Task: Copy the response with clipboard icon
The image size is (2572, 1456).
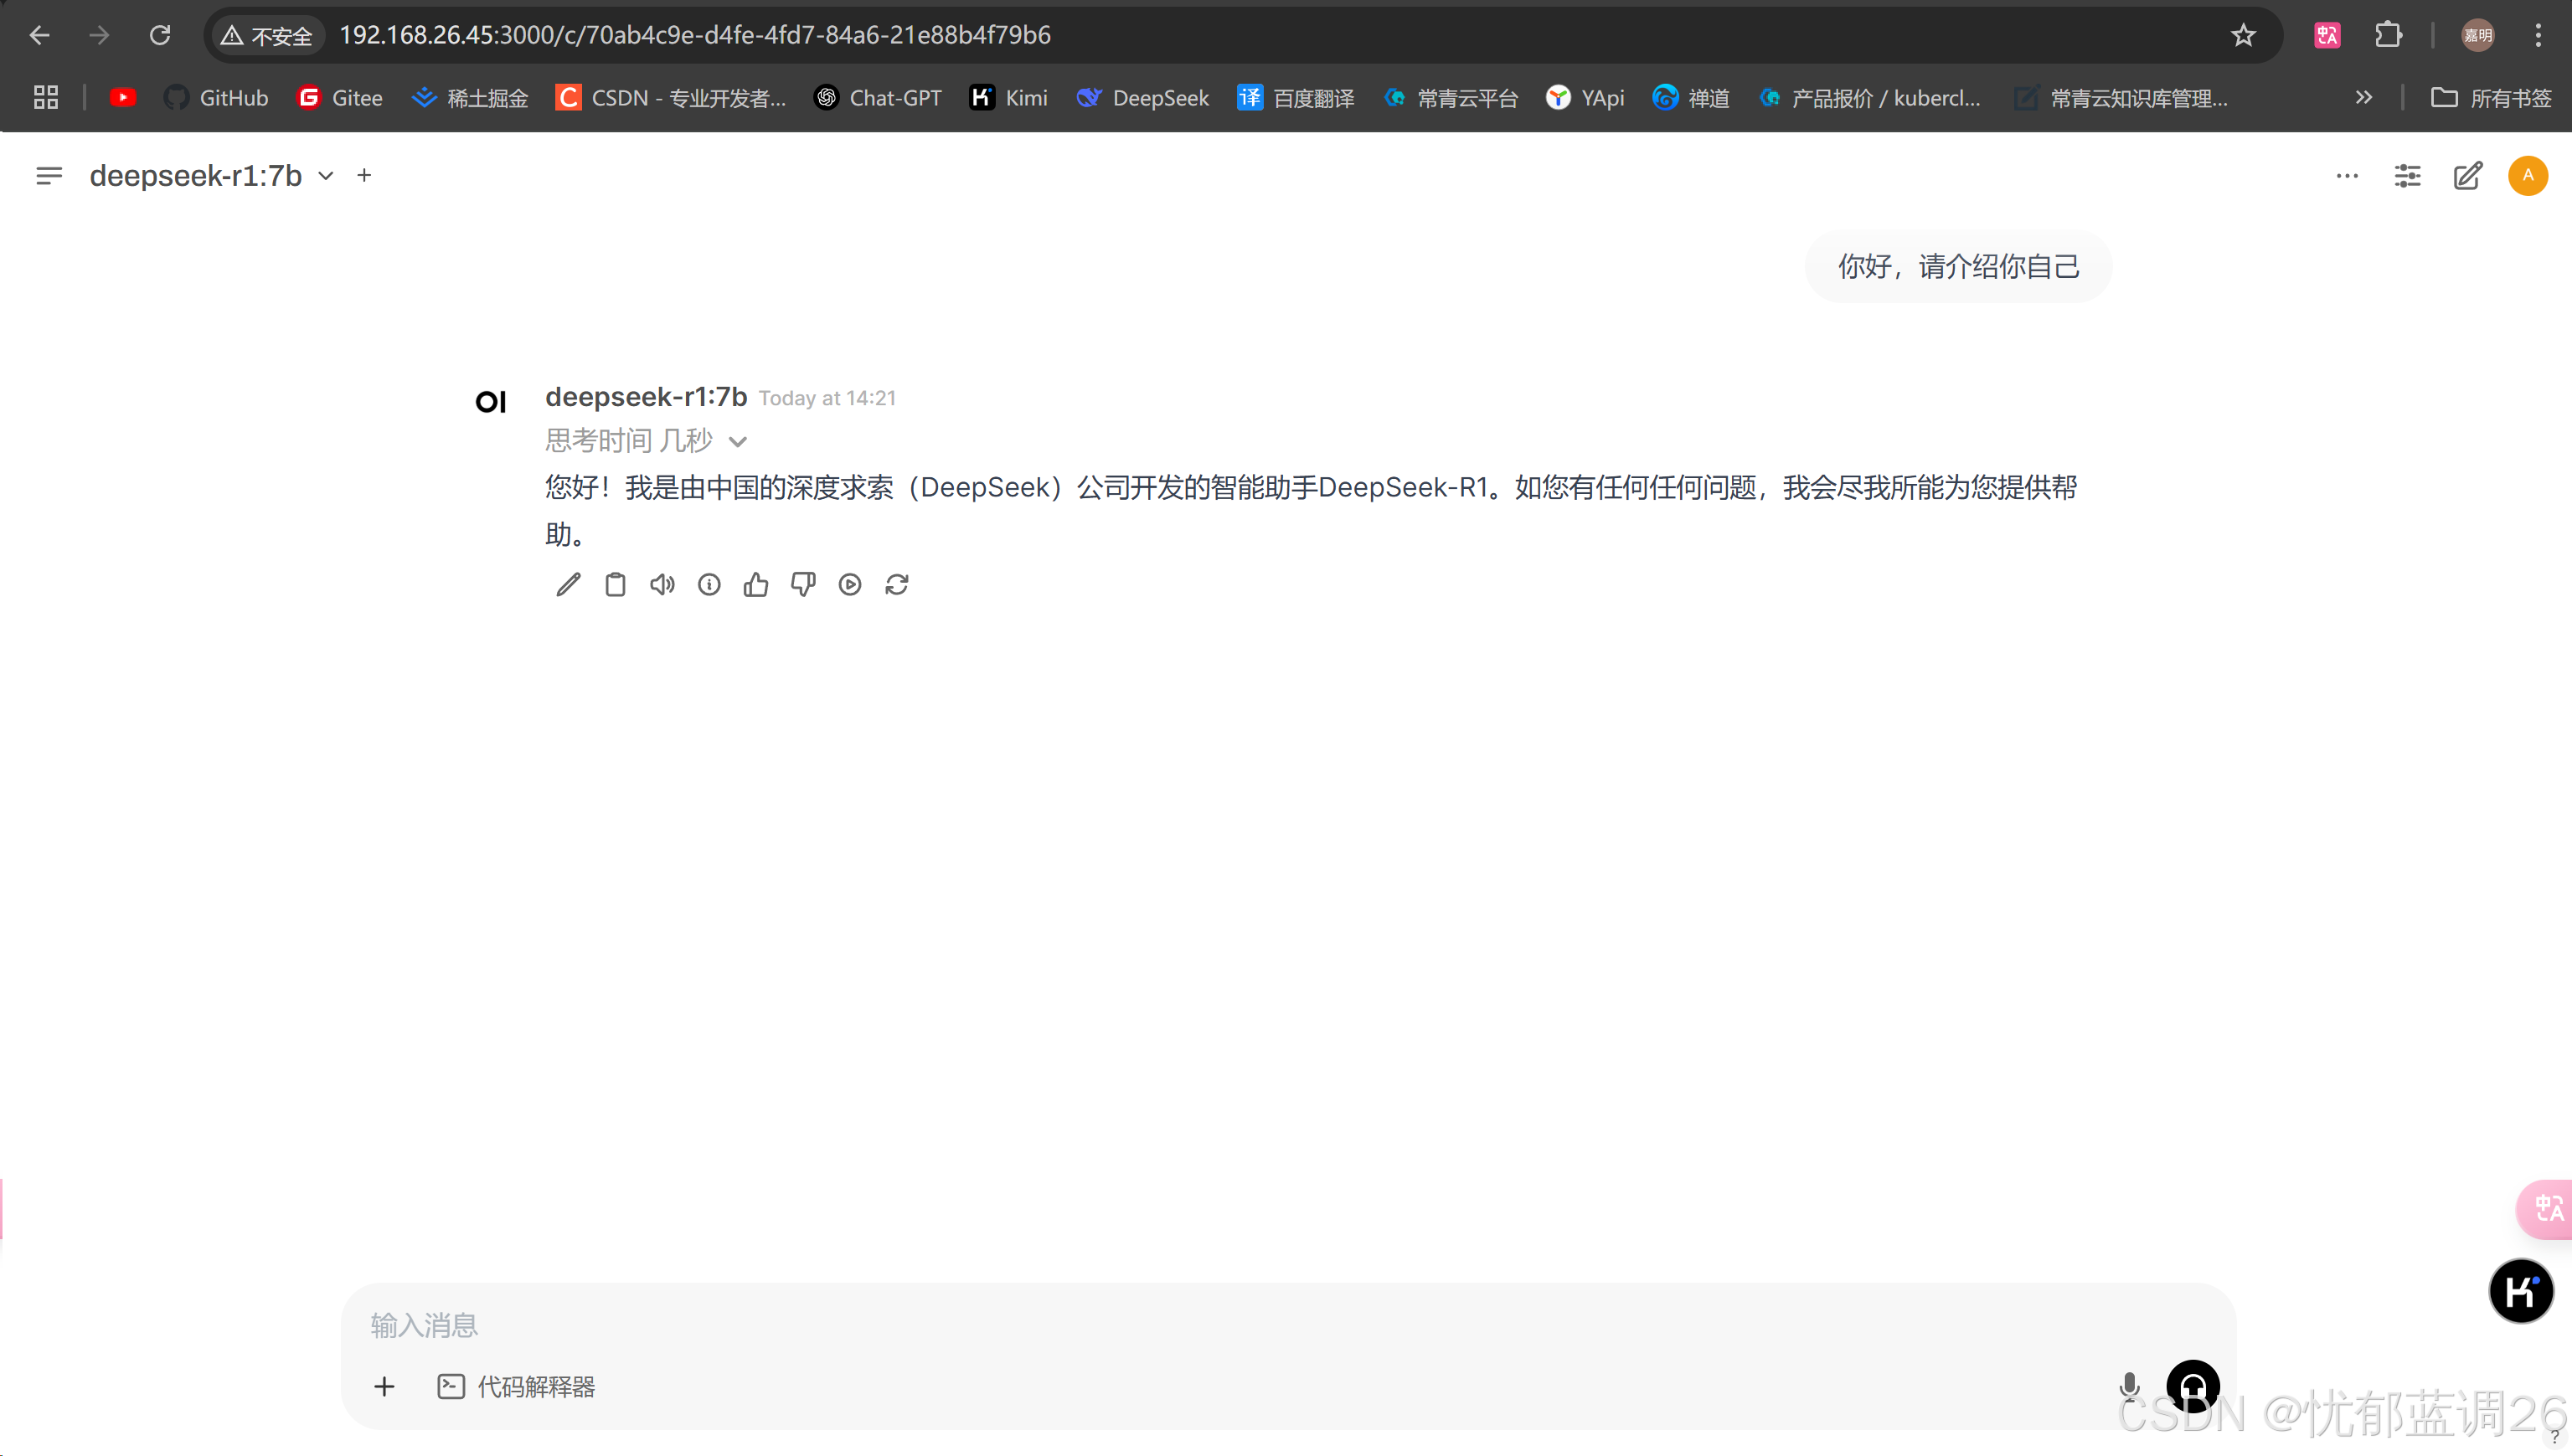Action: [615, 585]
